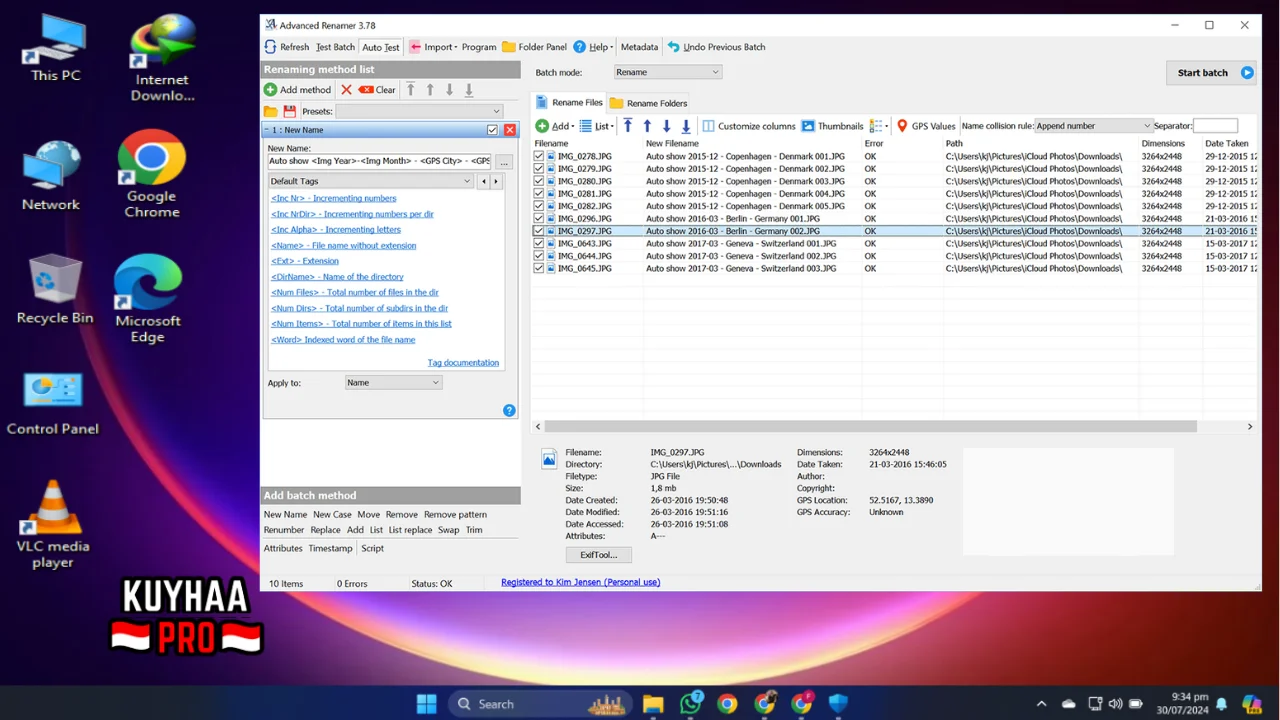The height and width of the screenshot is (720, 1280).
Task: Delete selected method with red X icon
Action: click(346, 90)
